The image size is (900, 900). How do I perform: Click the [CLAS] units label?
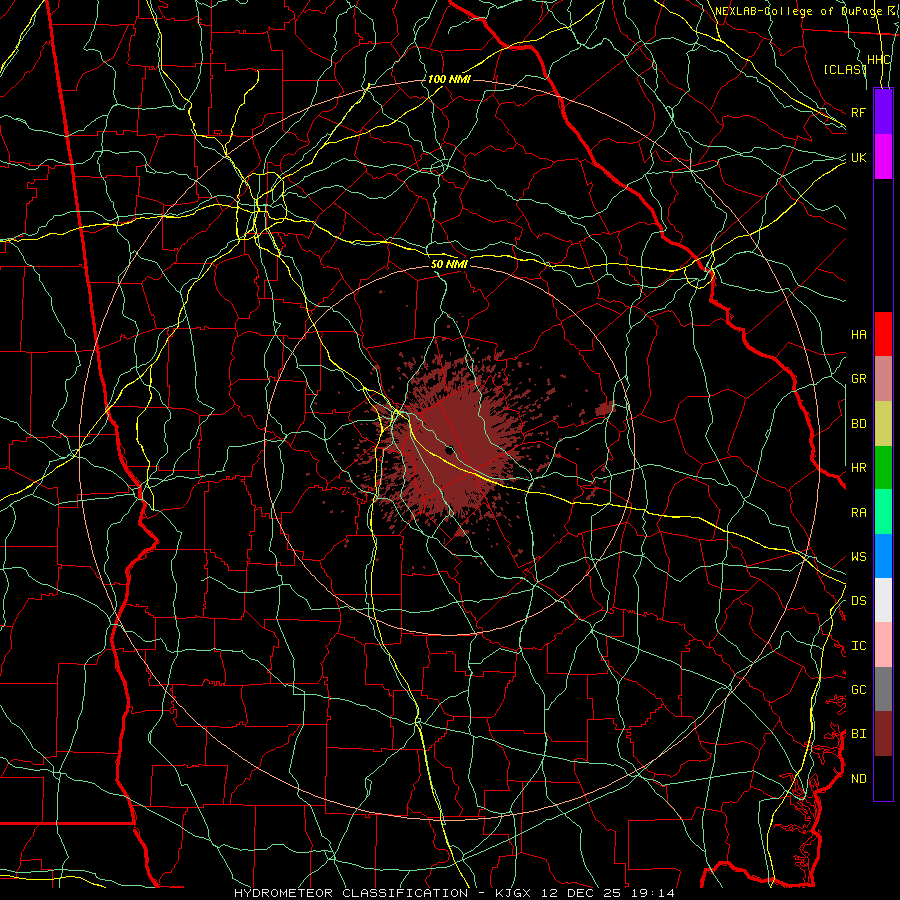click(x=844, y=69)
